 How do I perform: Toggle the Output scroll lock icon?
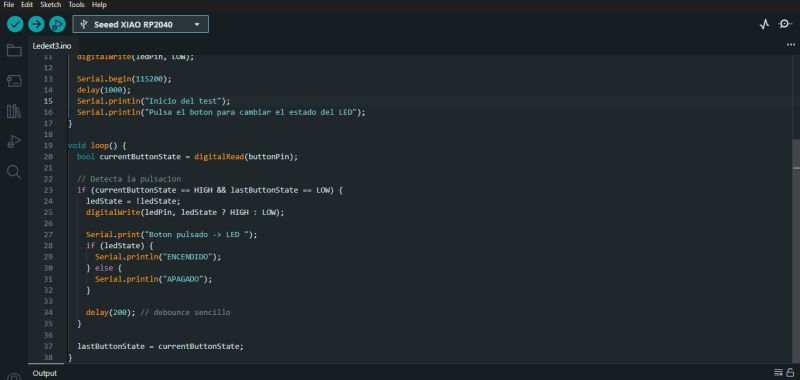[x=790, y=372]
